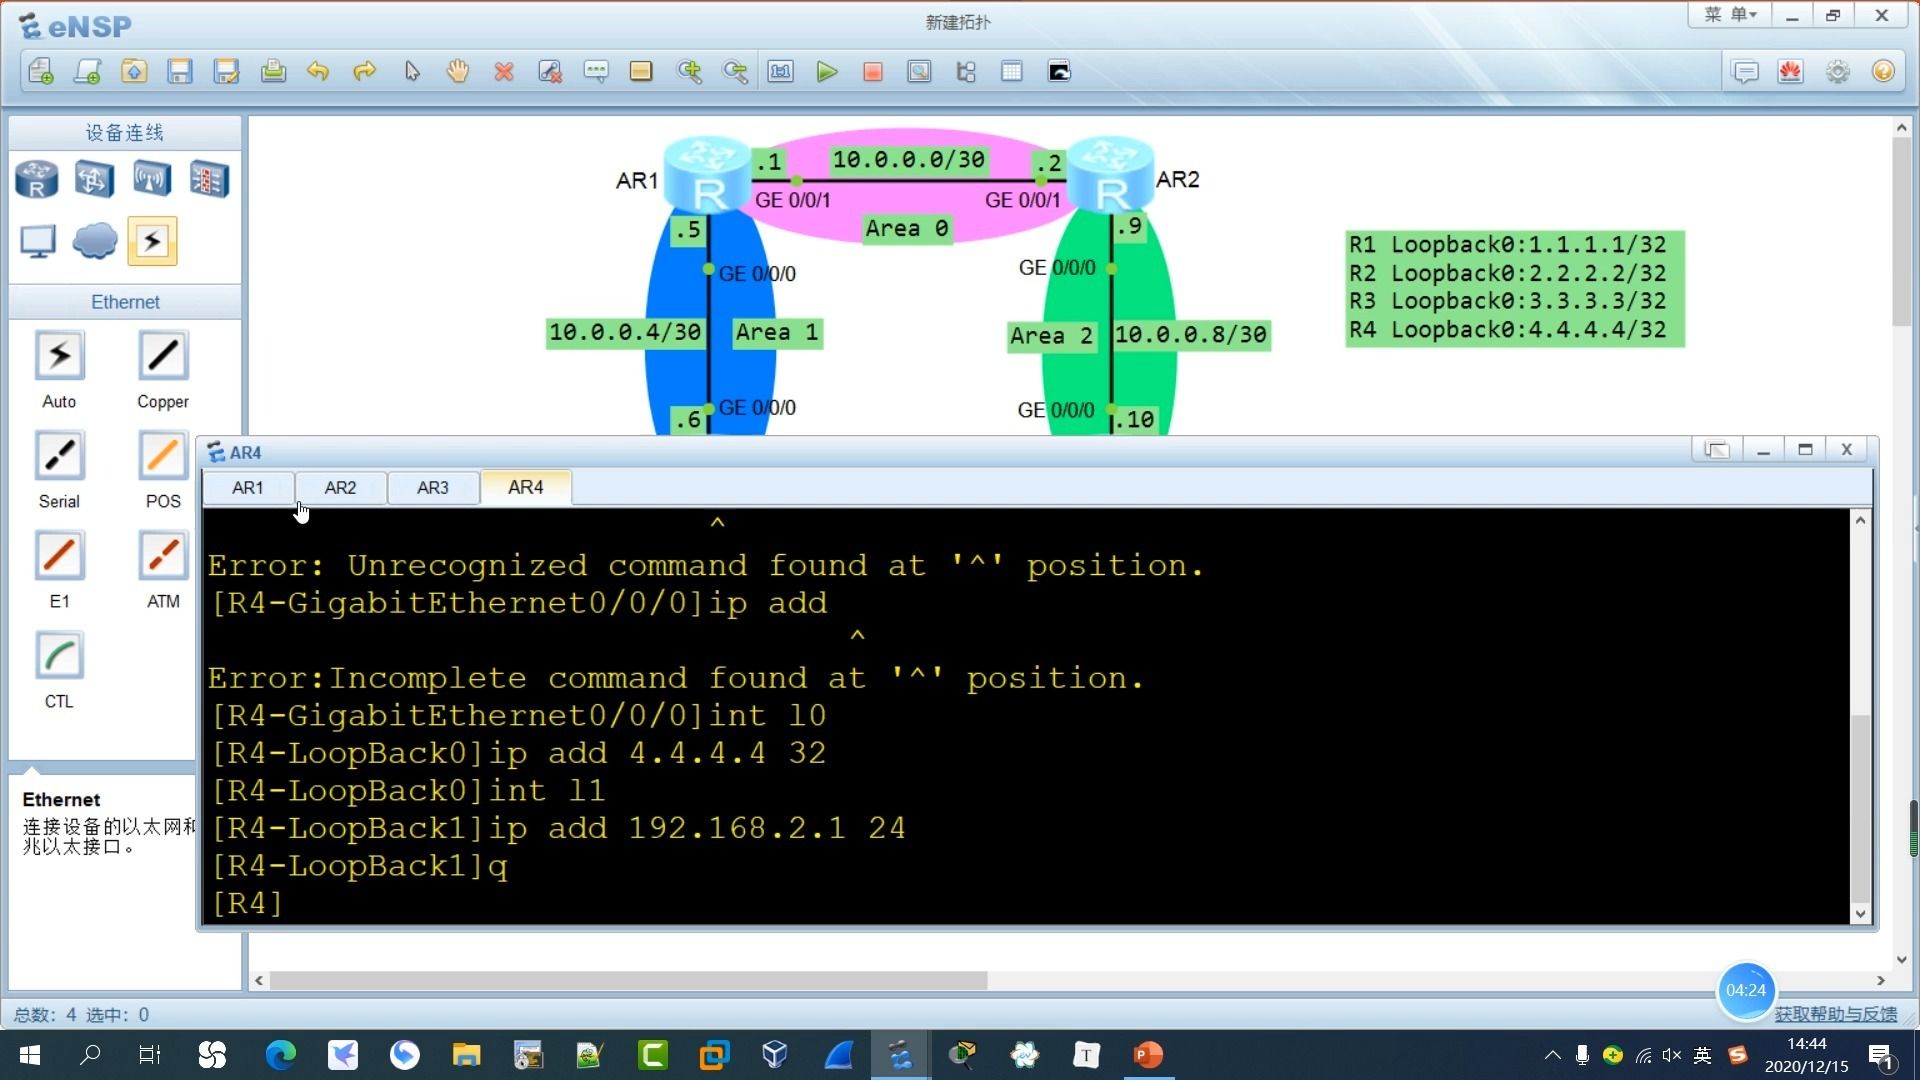Switch to the AR4 console tab
This screenshot has width=1920, height=1080.
(526, 488)
